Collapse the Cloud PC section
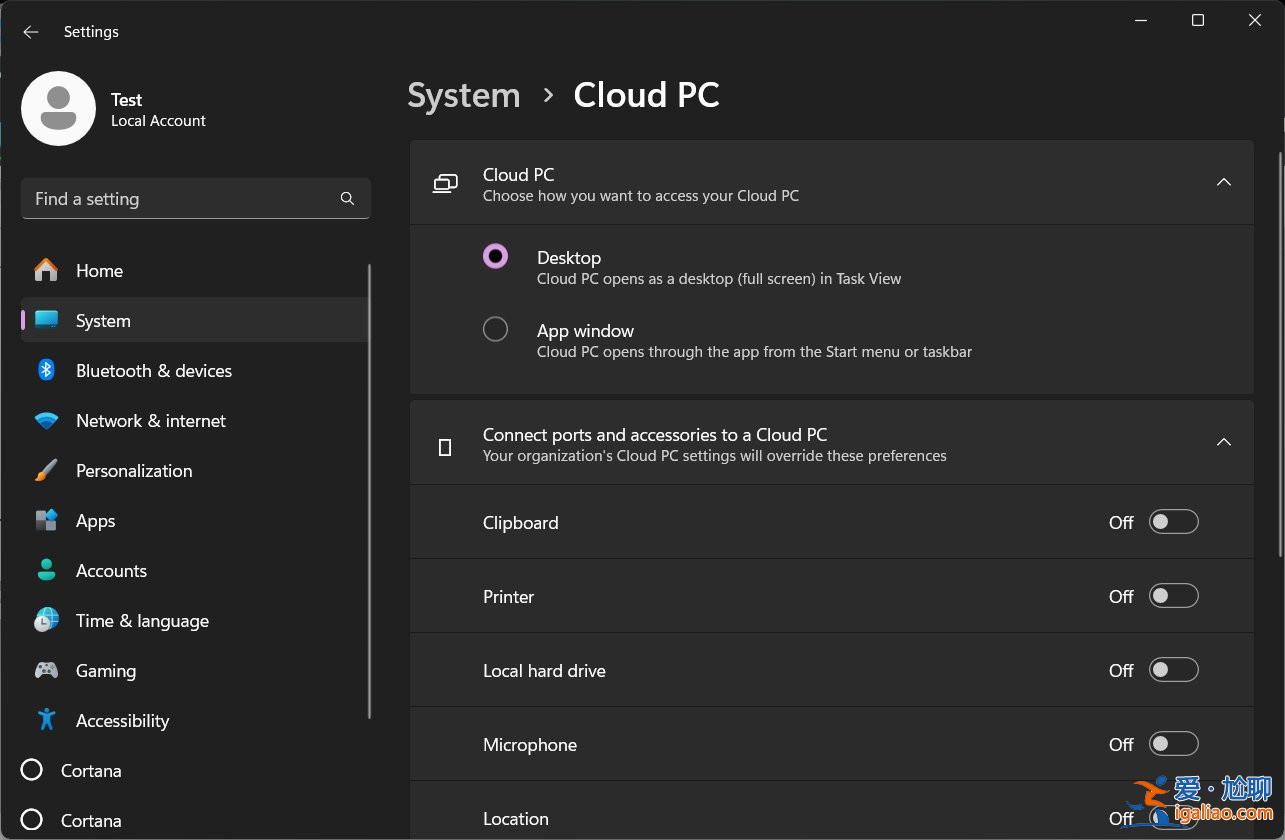The height and width of the screenshot is (840, 1285). [x=1224, y=182]
